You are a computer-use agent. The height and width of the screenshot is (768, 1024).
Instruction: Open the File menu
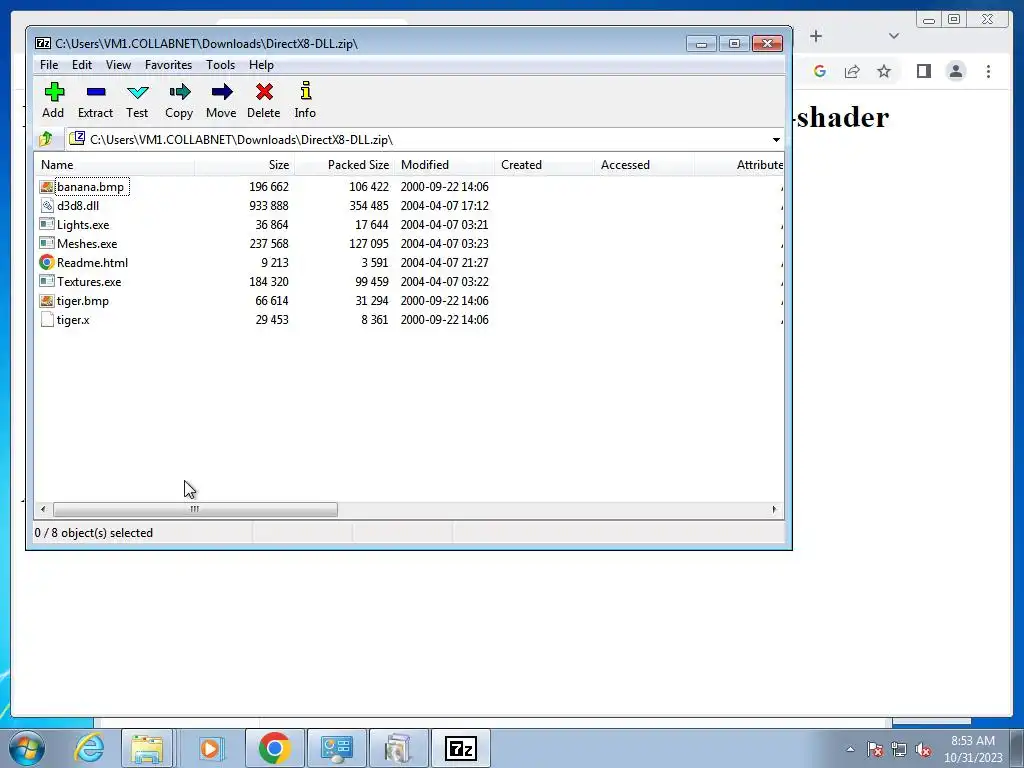pyautogui.click(x=49, y=65)
